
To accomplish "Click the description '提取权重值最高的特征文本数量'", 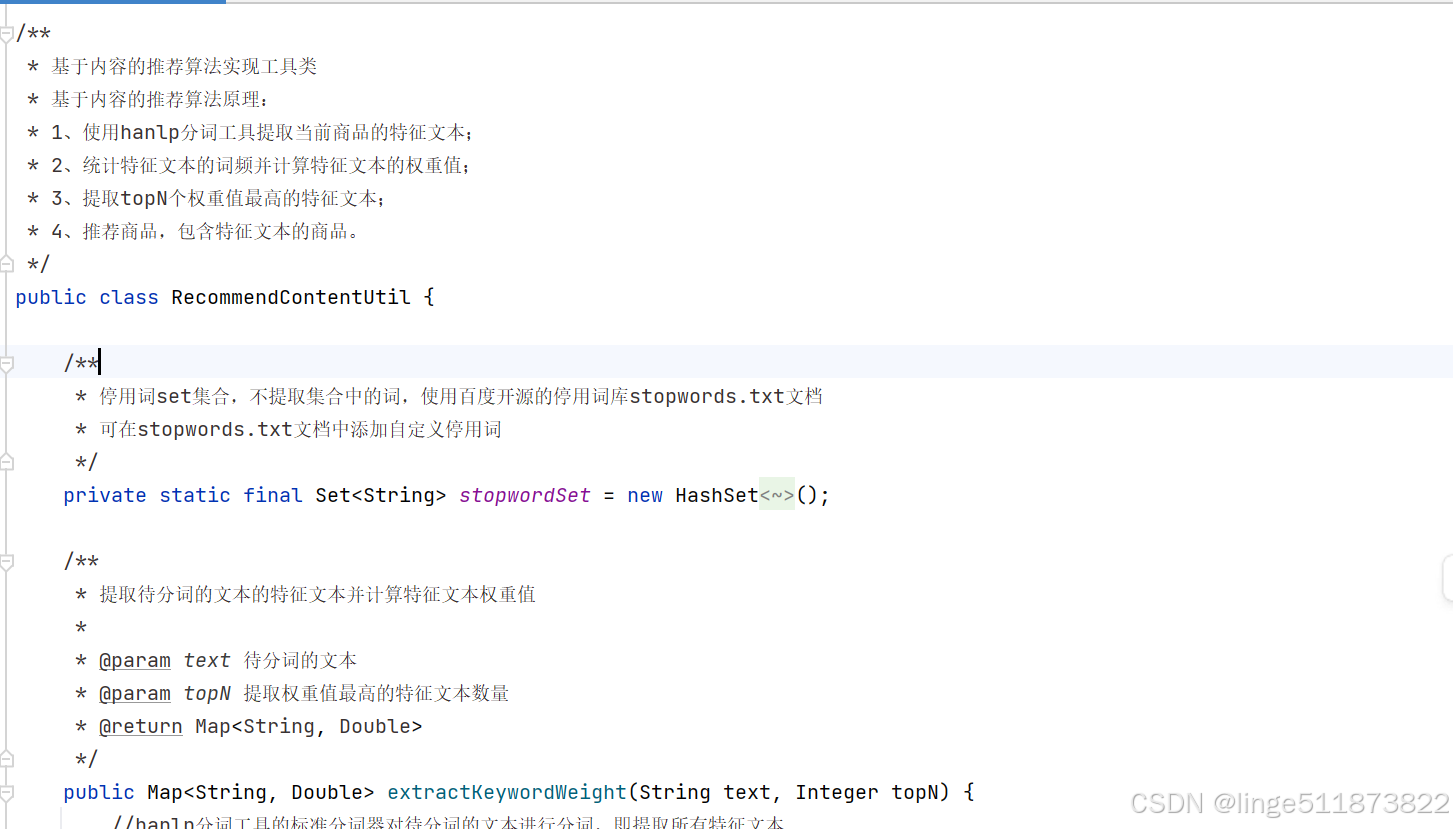I will tap(376, 693).
